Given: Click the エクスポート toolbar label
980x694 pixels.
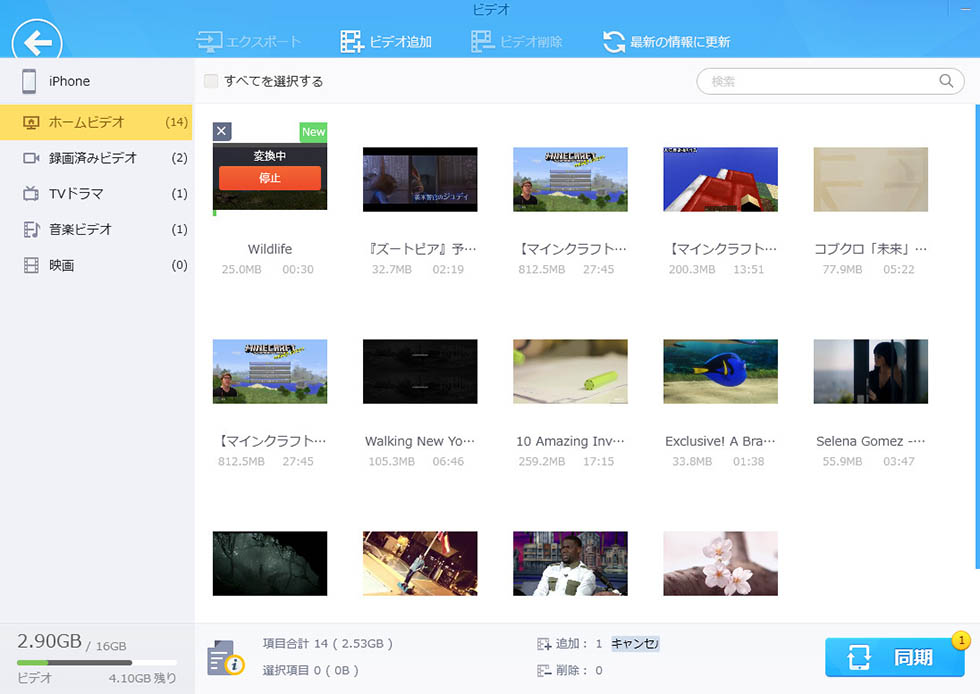Looking at the screenshot, I should [x=263, y=42].
